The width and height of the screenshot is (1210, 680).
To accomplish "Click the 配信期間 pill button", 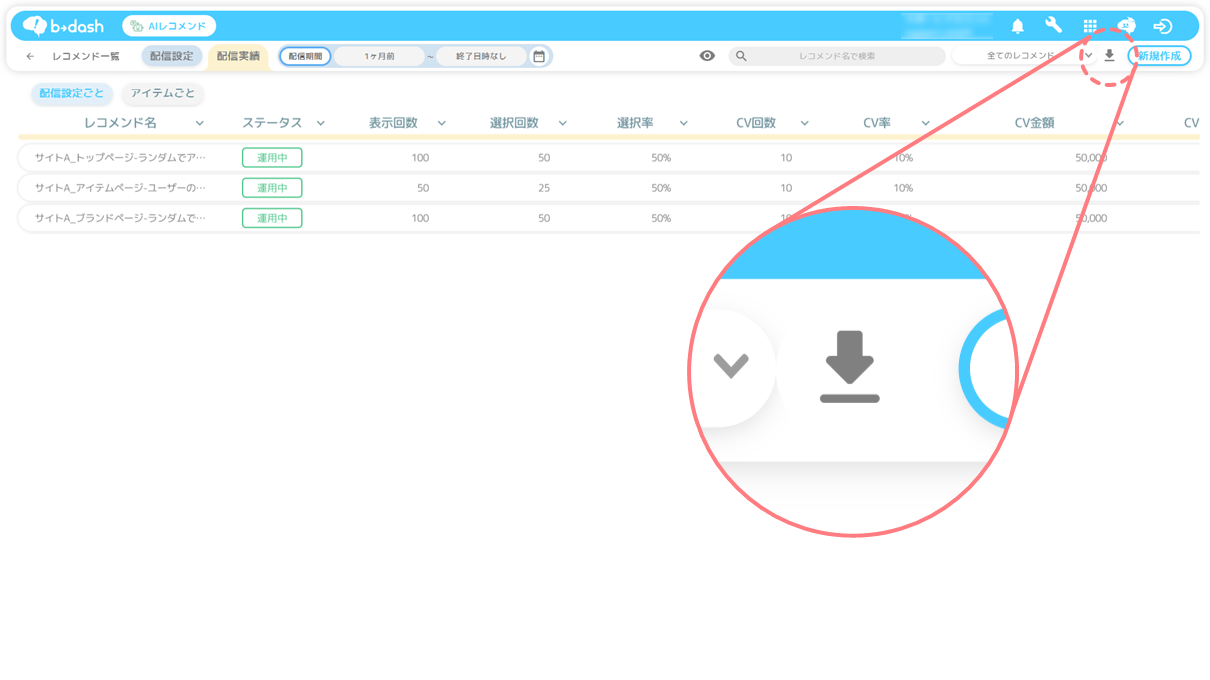I will pos(305,56).
